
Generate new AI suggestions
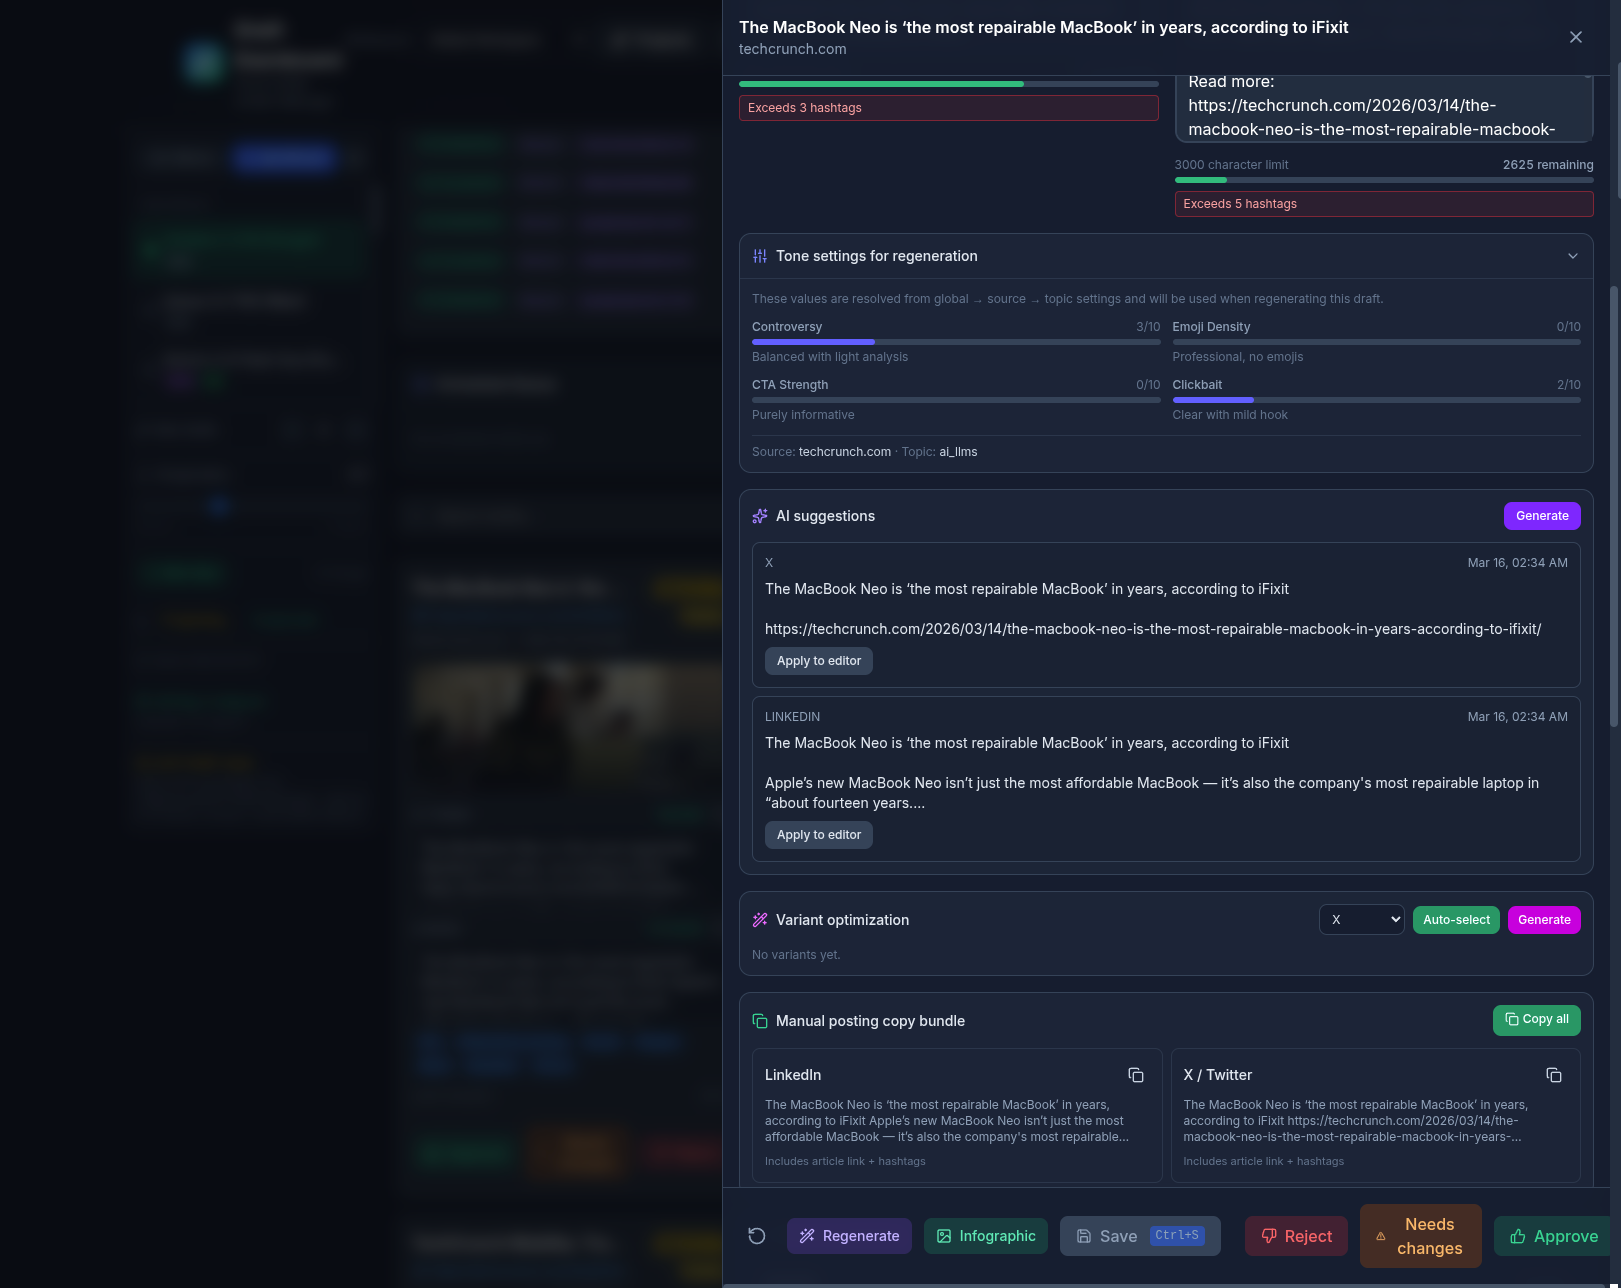tap(1542, 515)
